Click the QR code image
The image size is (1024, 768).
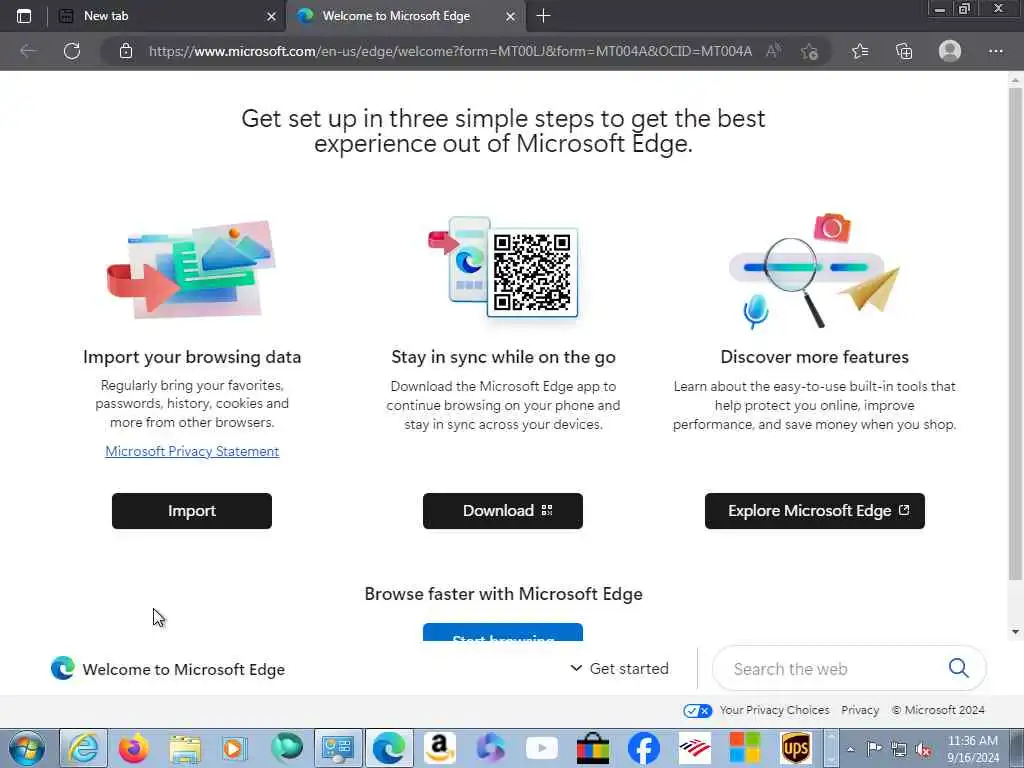[x=532, y=272]
